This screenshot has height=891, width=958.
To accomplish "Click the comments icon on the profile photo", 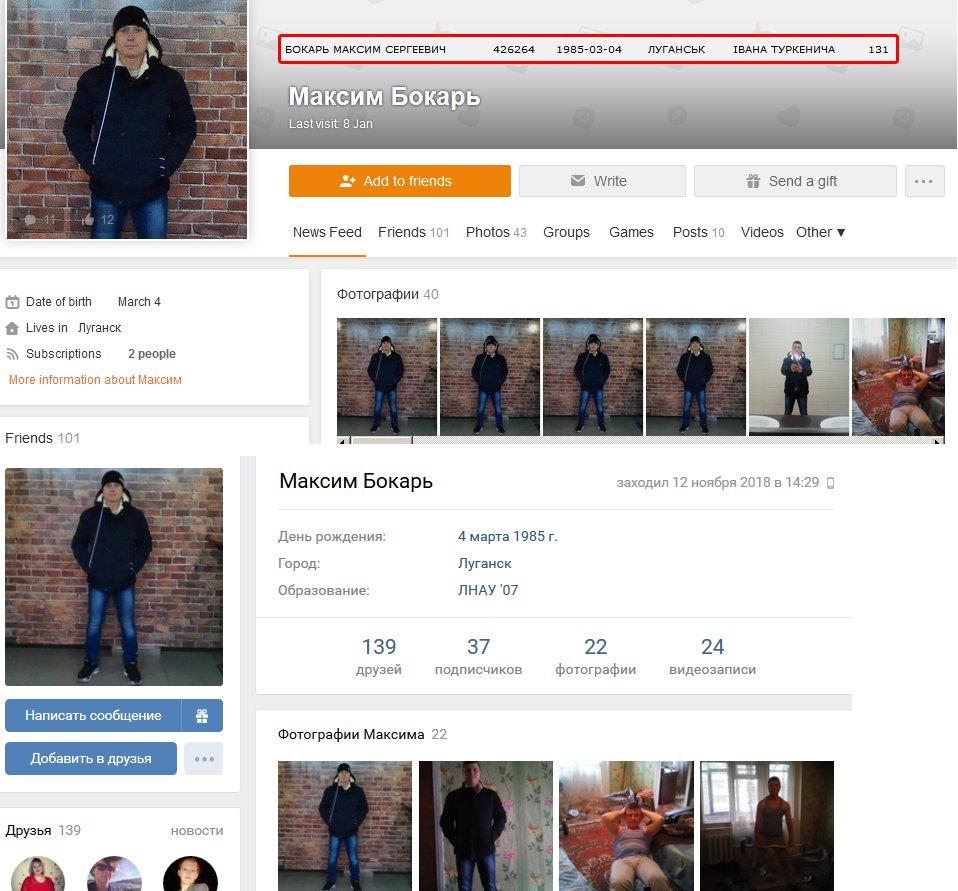I will point(30,220).
